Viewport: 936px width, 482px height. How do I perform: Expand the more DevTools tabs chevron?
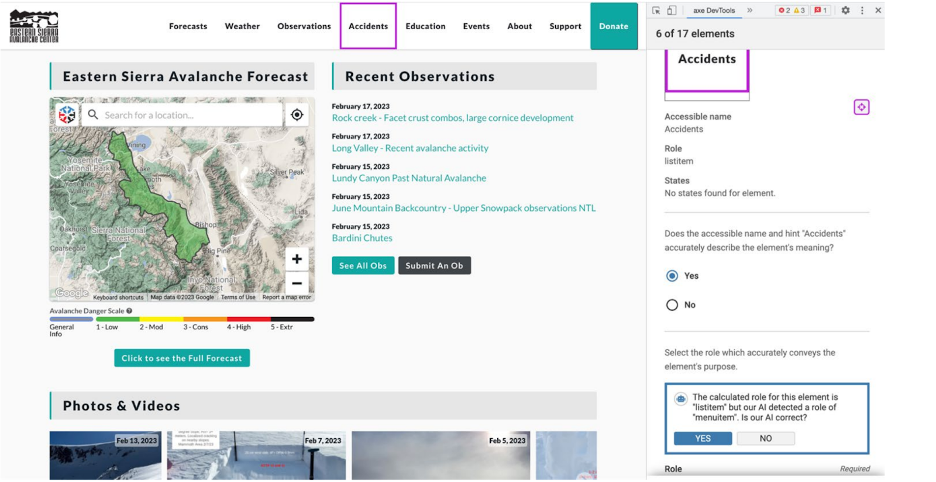coord(749,10)
